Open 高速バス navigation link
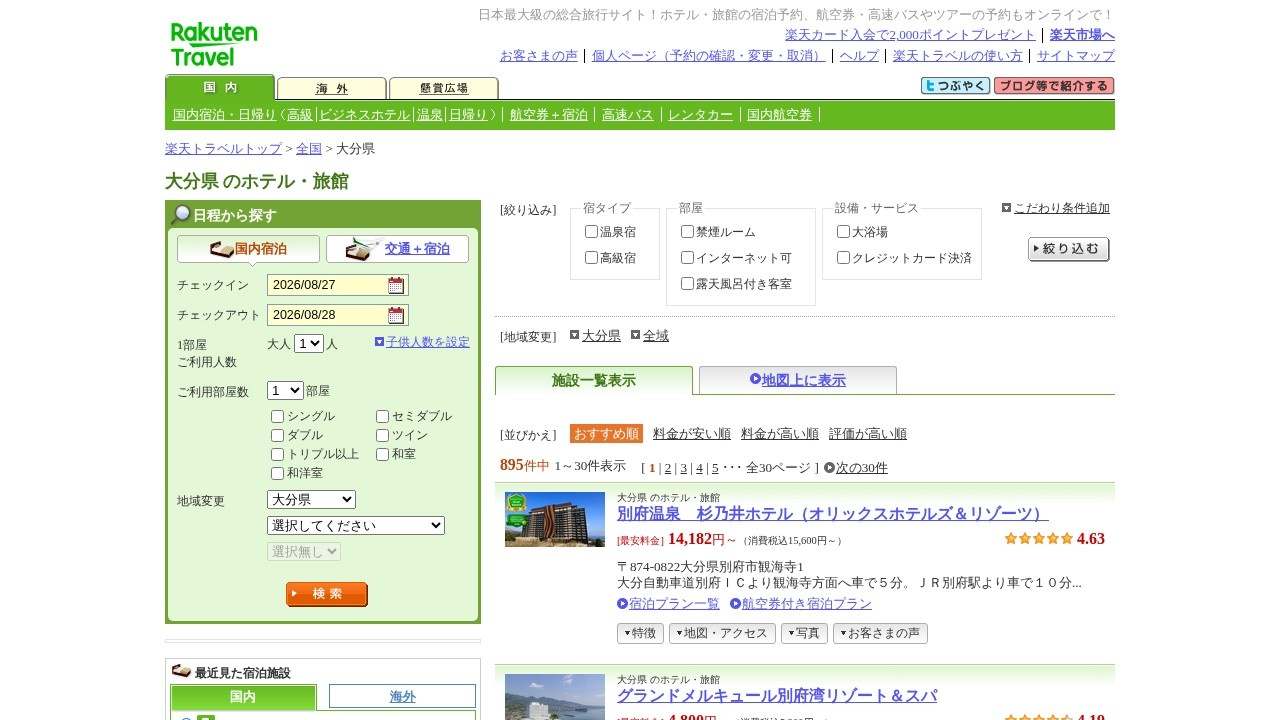This screenshot has height=720, width=1280. click(x=628, y=115)
